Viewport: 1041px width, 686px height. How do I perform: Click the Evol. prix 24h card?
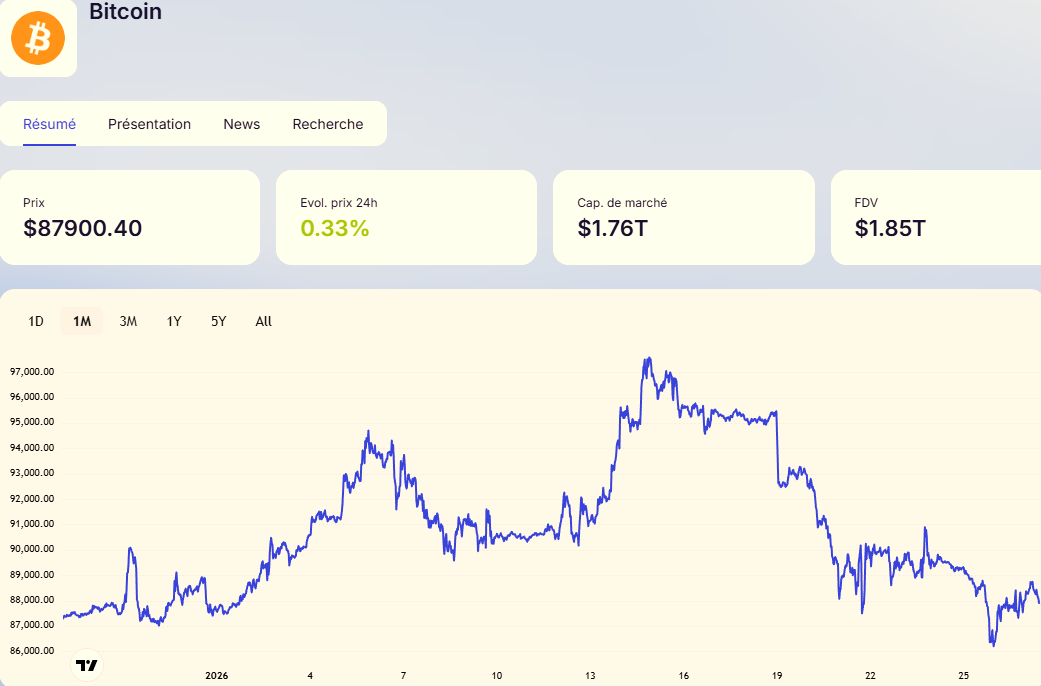[x=406, y=217]
